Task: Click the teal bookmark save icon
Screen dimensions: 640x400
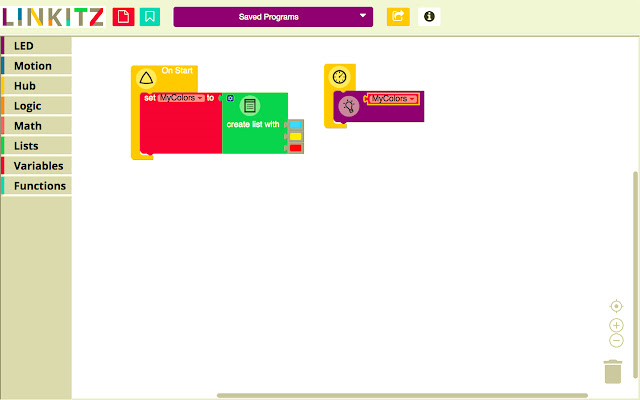Action: point(150,17)
